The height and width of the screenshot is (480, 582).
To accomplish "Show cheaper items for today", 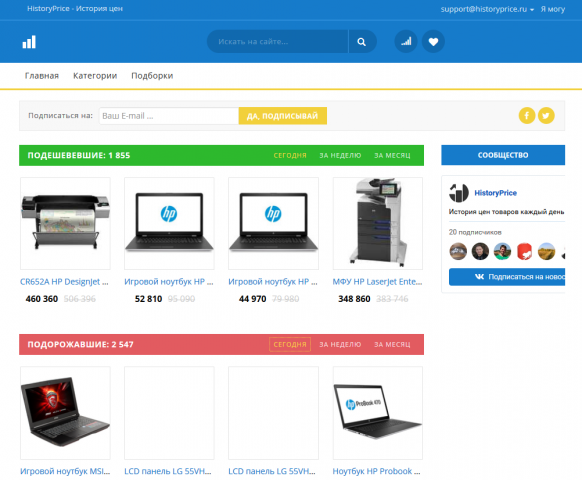I will point(290,156).
